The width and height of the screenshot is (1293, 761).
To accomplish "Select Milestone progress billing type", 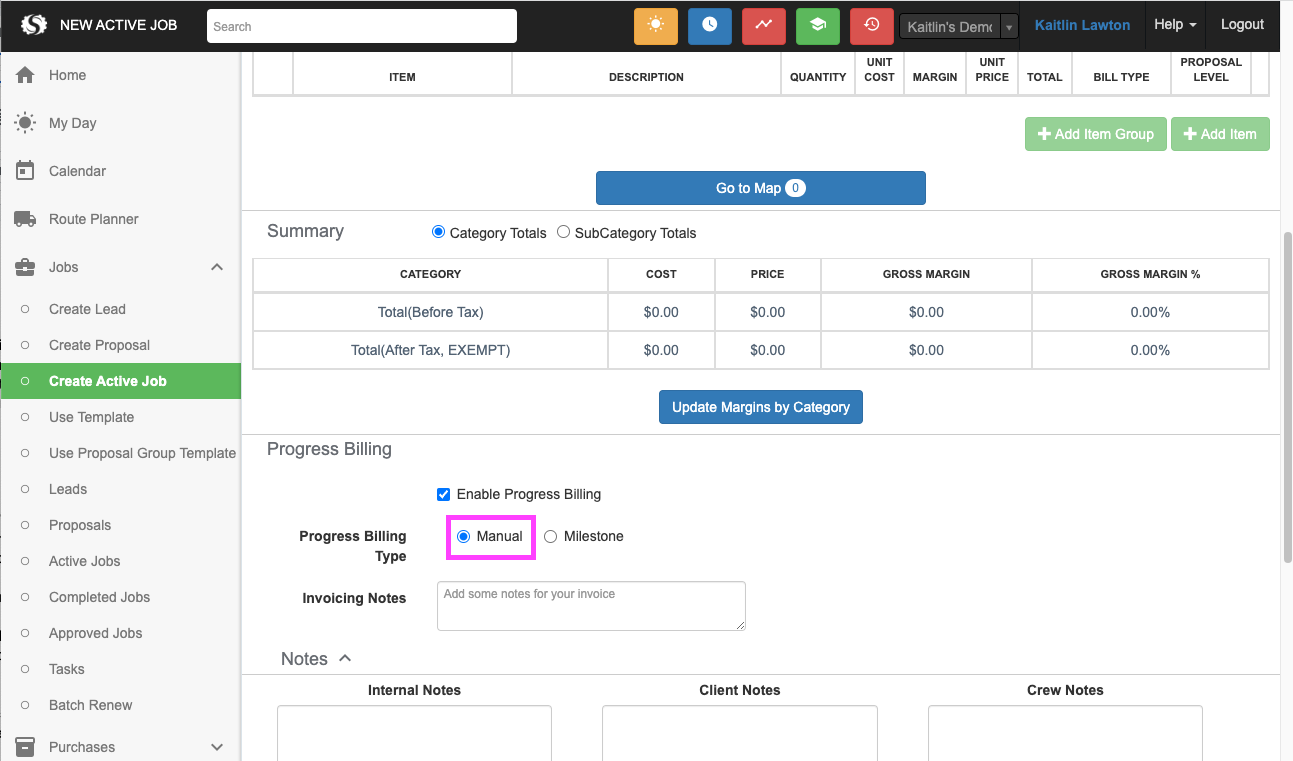I will click(551, 536).
